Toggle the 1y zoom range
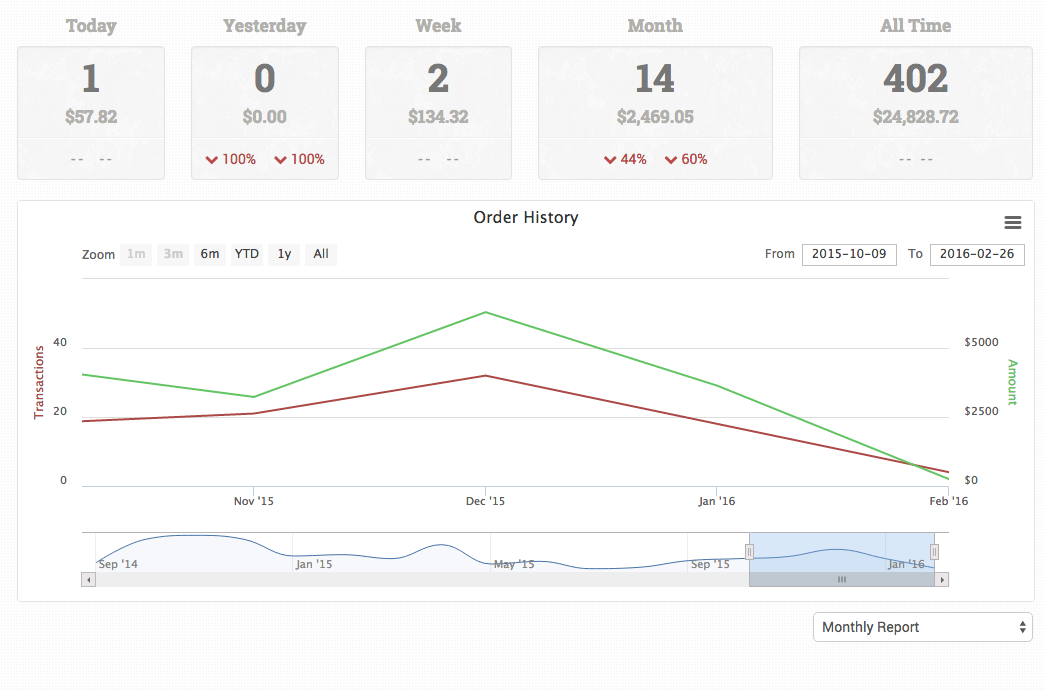The image size is (1045, 690). (283, 254)
